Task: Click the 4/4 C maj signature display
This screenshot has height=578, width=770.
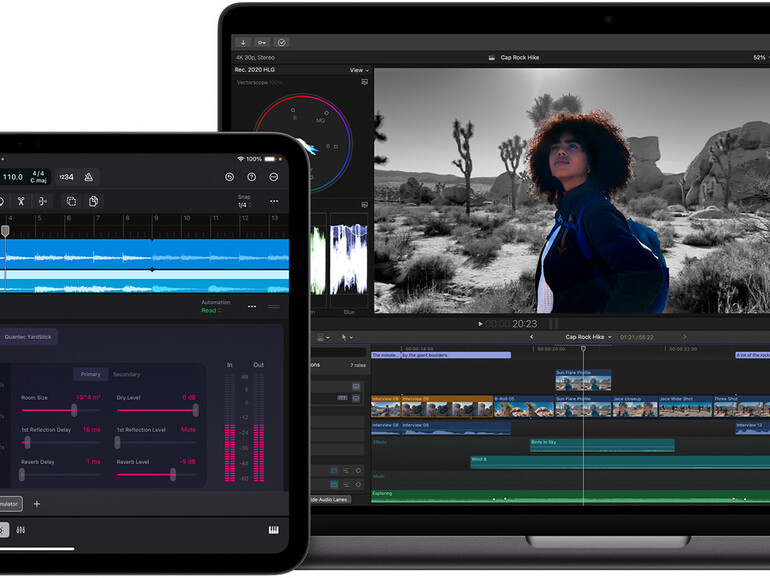Action: click(38, 177)
